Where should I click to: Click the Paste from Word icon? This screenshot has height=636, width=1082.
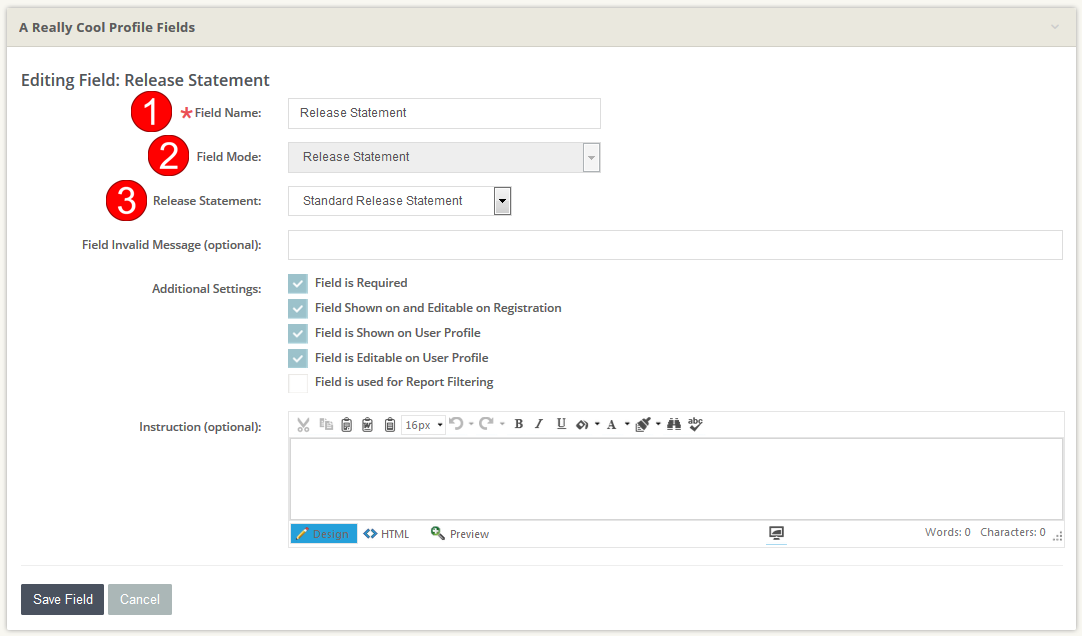(x=367, y=425)
